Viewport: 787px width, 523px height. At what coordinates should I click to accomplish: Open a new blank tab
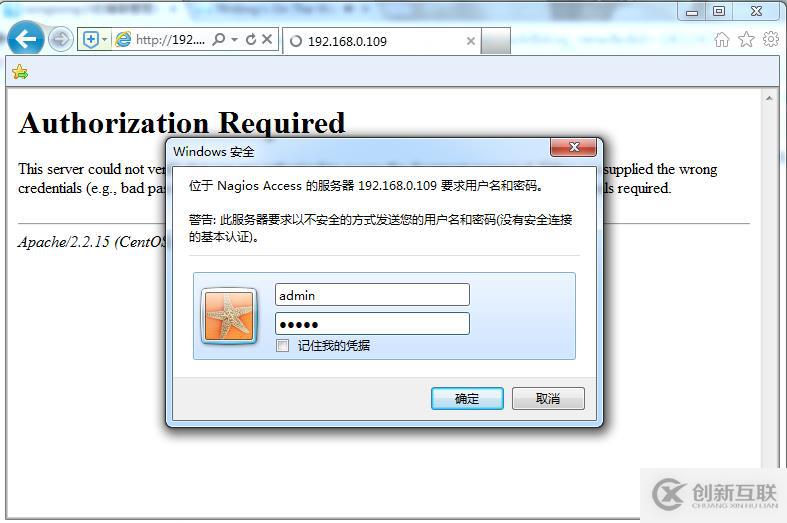coord(495,41)
